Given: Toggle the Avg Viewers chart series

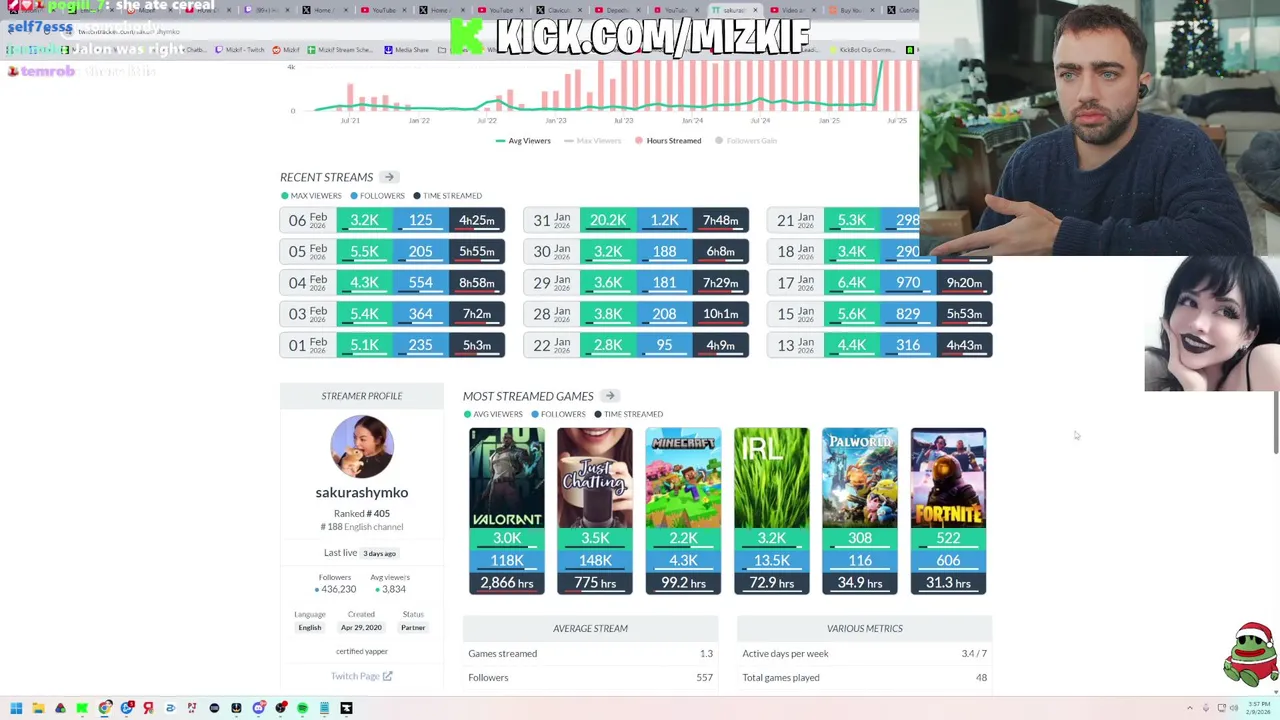Looking at the screenshot, I should [523, 141].
